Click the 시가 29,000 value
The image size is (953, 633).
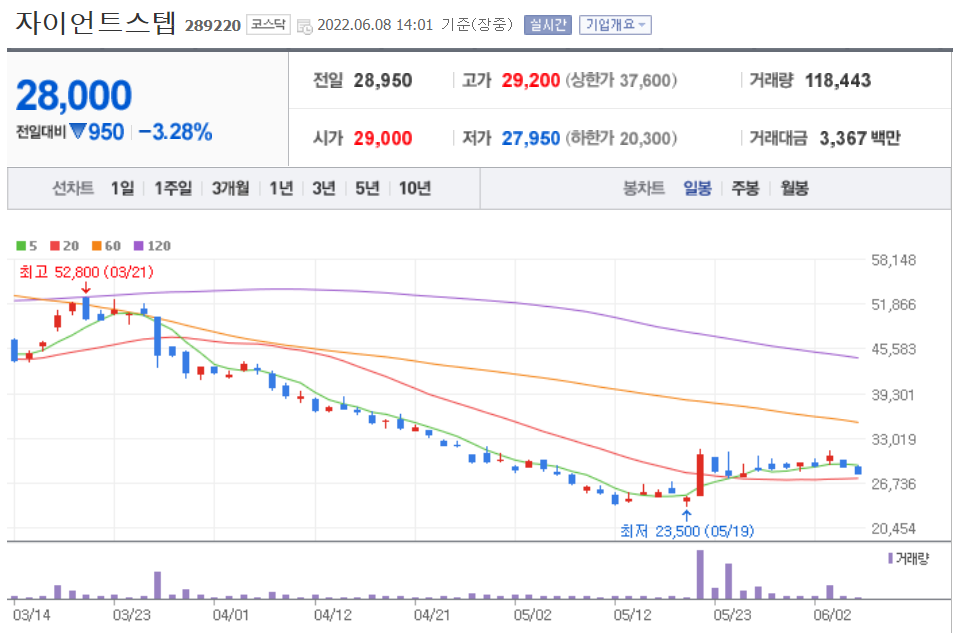pos(383,138)
